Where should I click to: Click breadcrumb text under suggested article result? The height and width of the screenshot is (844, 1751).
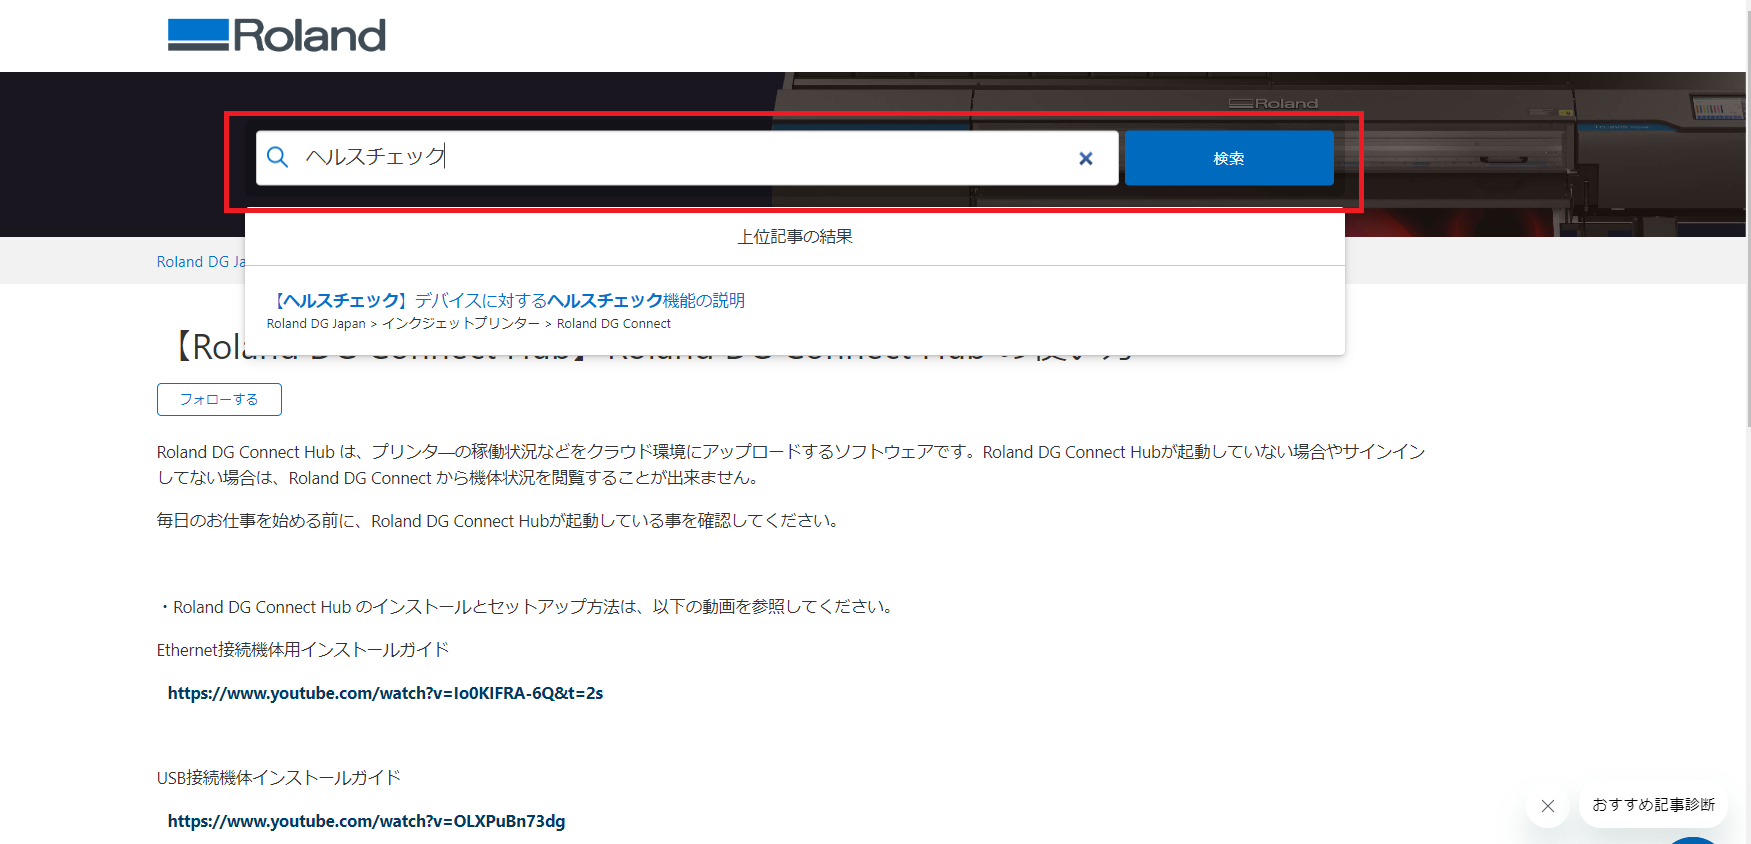468,324
